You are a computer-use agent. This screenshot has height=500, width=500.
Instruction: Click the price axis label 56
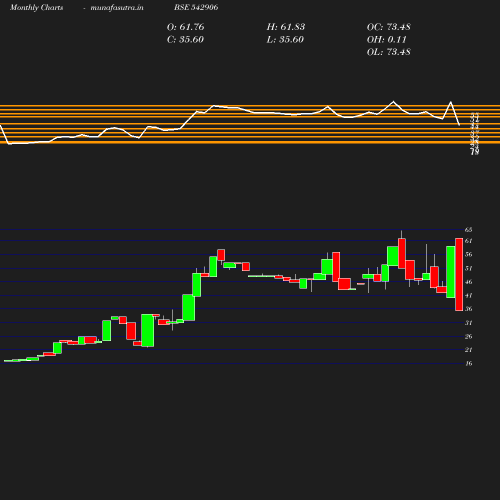pyautogui.click(x=469, y=254)
